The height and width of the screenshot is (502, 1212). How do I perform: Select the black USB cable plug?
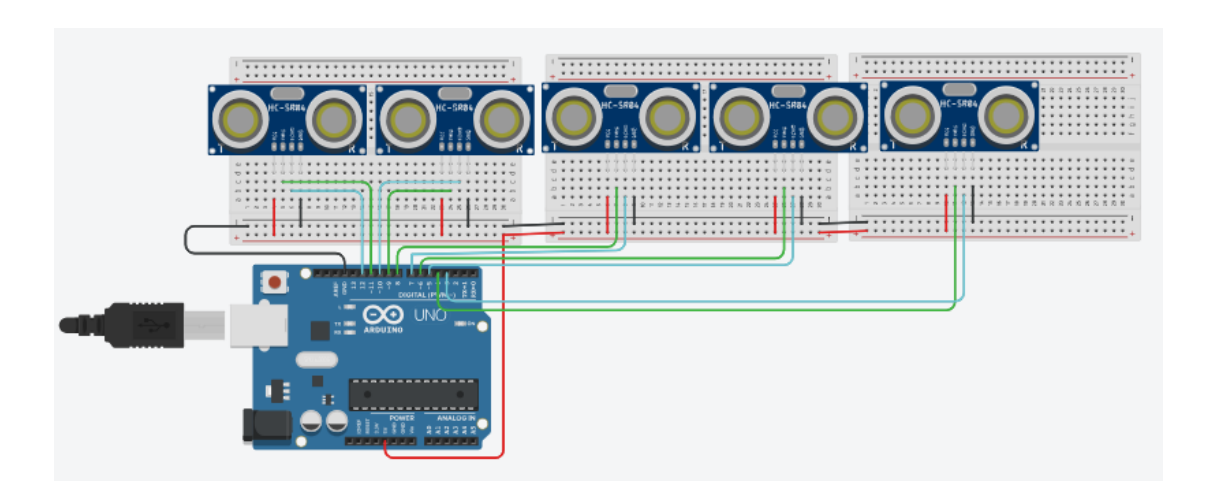coord(120,324)
